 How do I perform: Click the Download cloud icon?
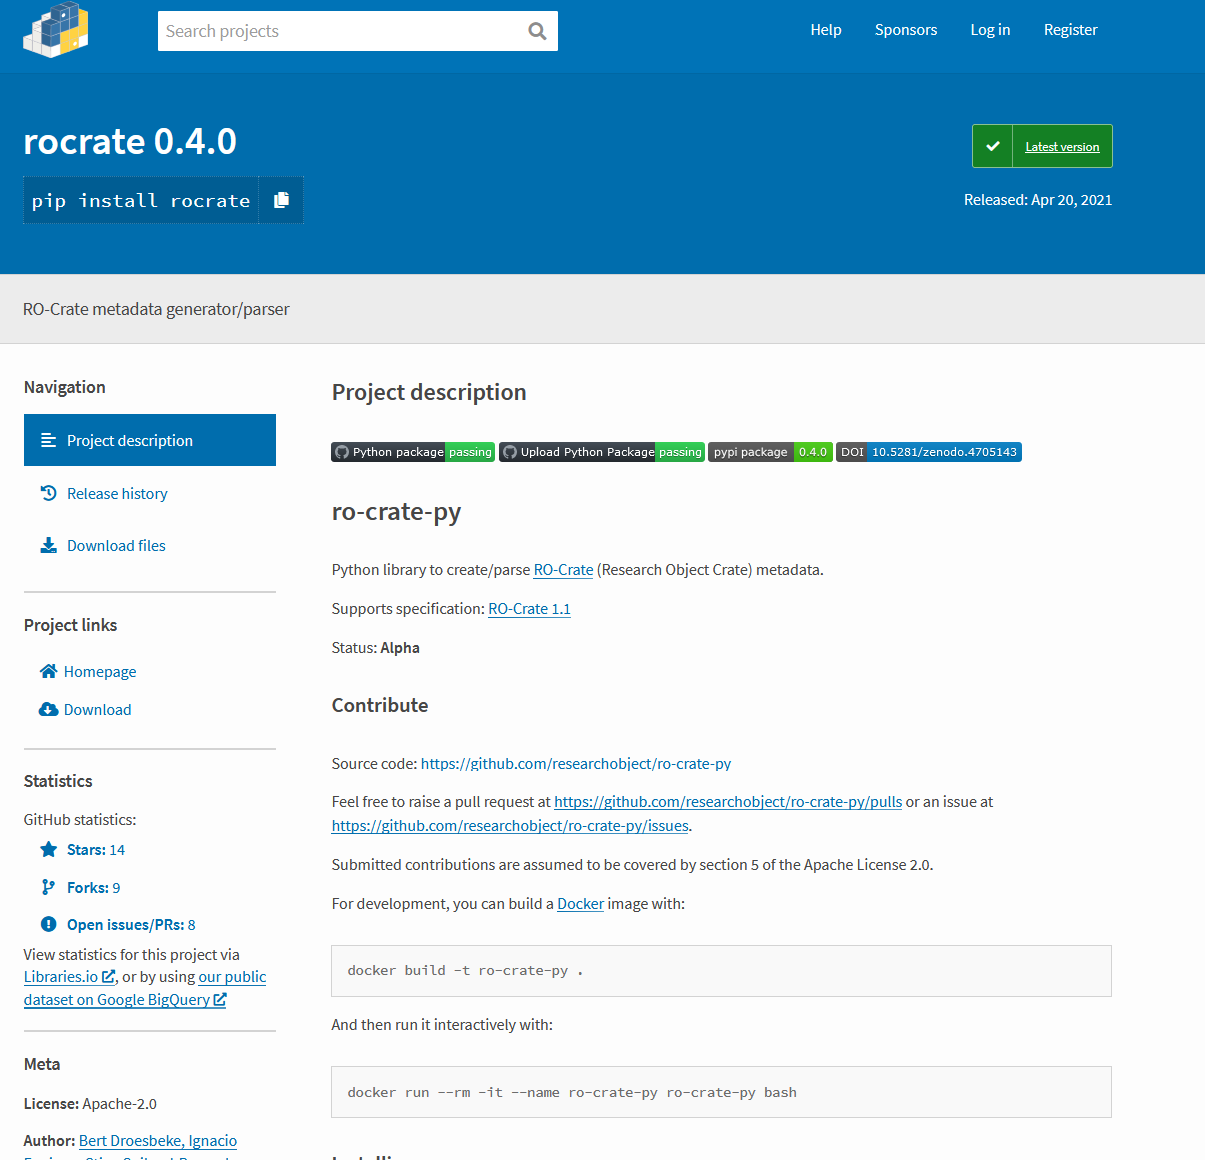click(x=48, y=709)
